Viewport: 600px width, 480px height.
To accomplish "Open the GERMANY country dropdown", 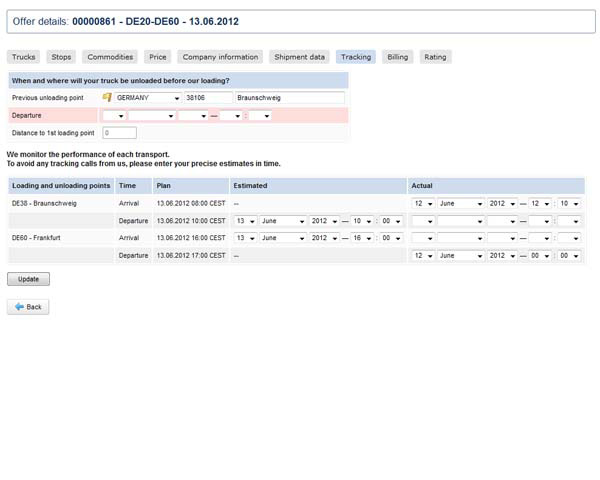I will coord(147,98).
